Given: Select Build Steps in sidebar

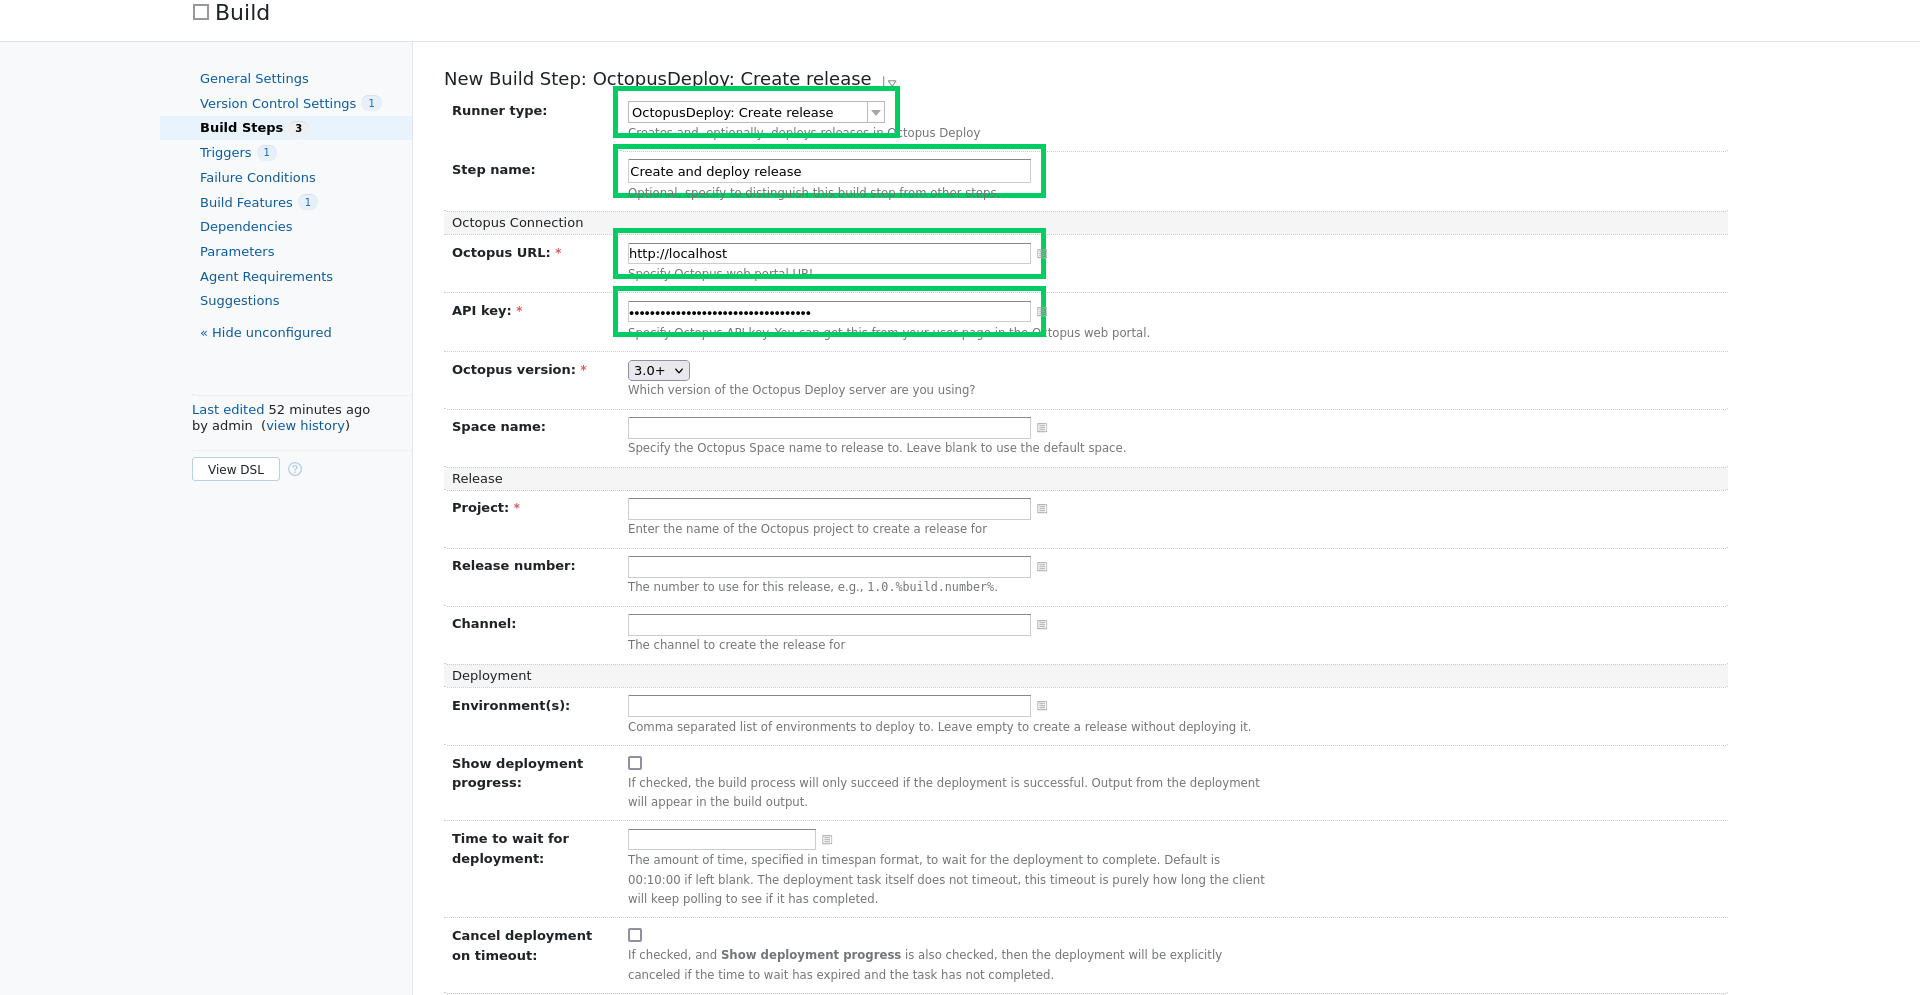Looking at the screenshot, I should click(241, 127).
